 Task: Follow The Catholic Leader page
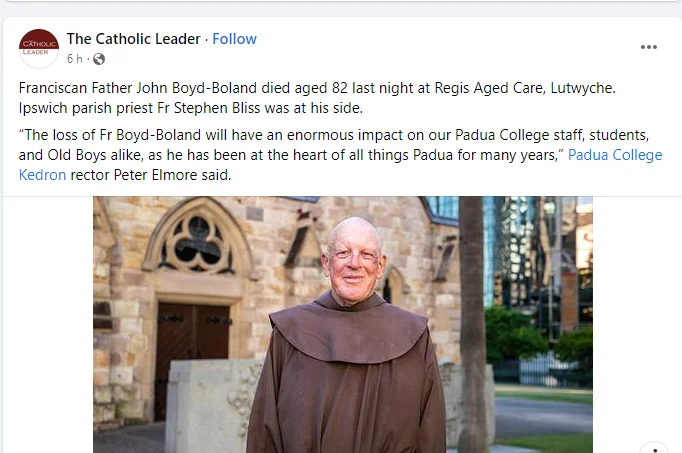(234, 39)
